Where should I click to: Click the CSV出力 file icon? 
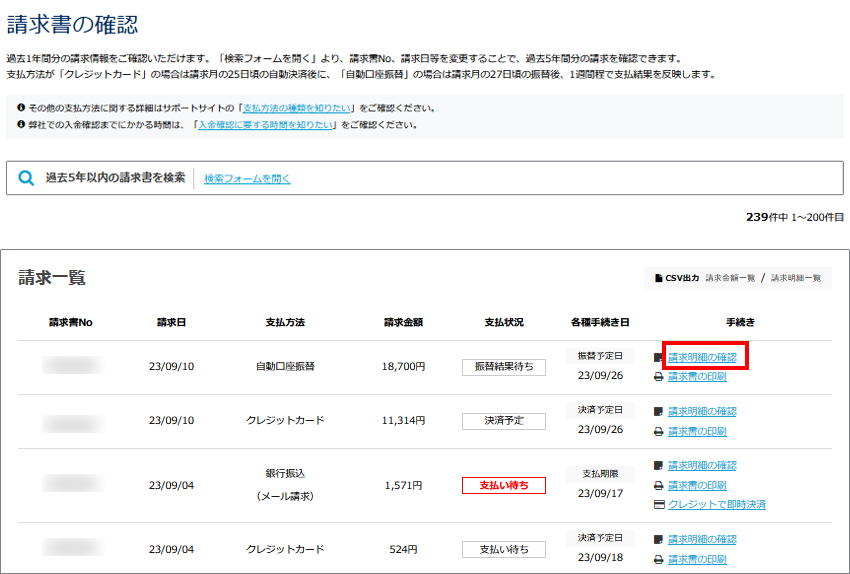click(x=658, y=278)
